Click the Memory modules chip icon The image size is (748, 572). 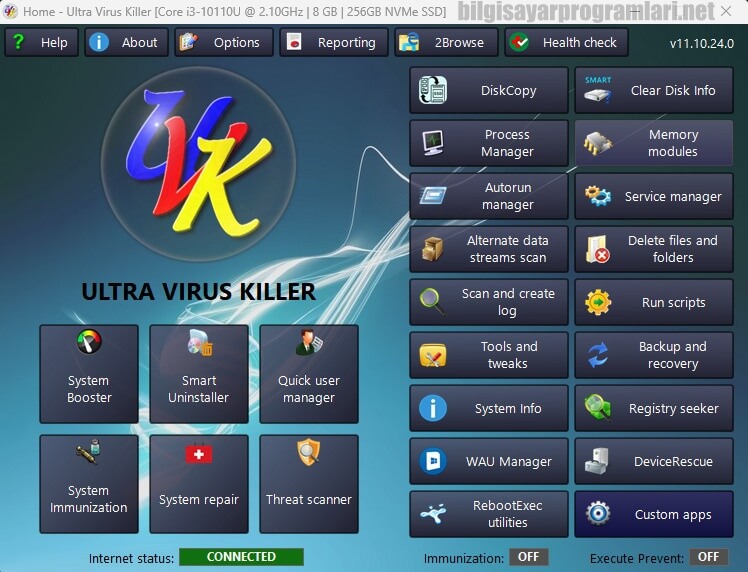(598, 143)
